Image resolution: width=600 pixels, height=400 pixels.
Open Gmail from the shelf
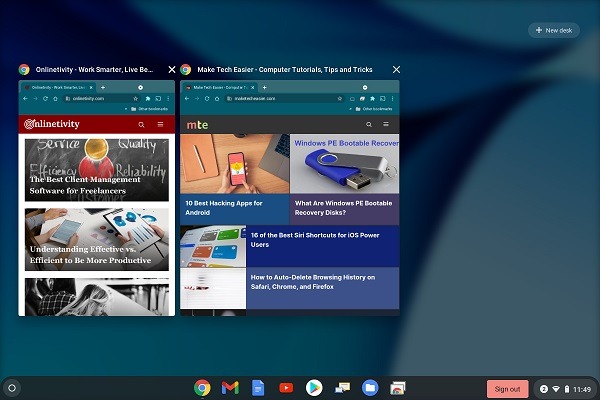coord(230,388)
